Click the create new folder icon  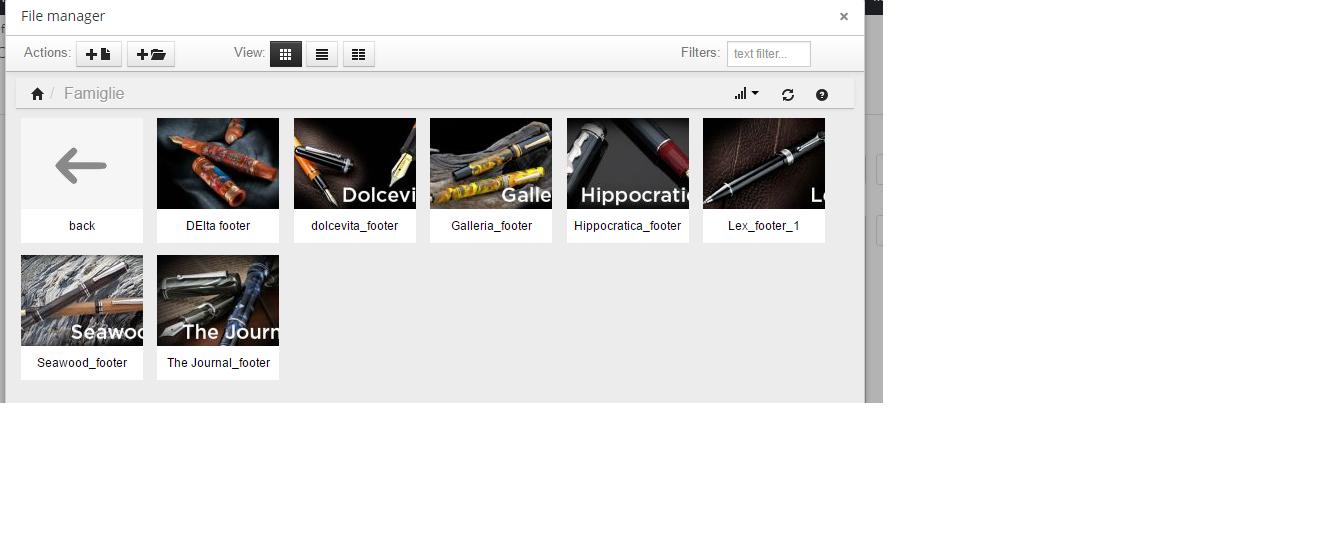[151, 54]
